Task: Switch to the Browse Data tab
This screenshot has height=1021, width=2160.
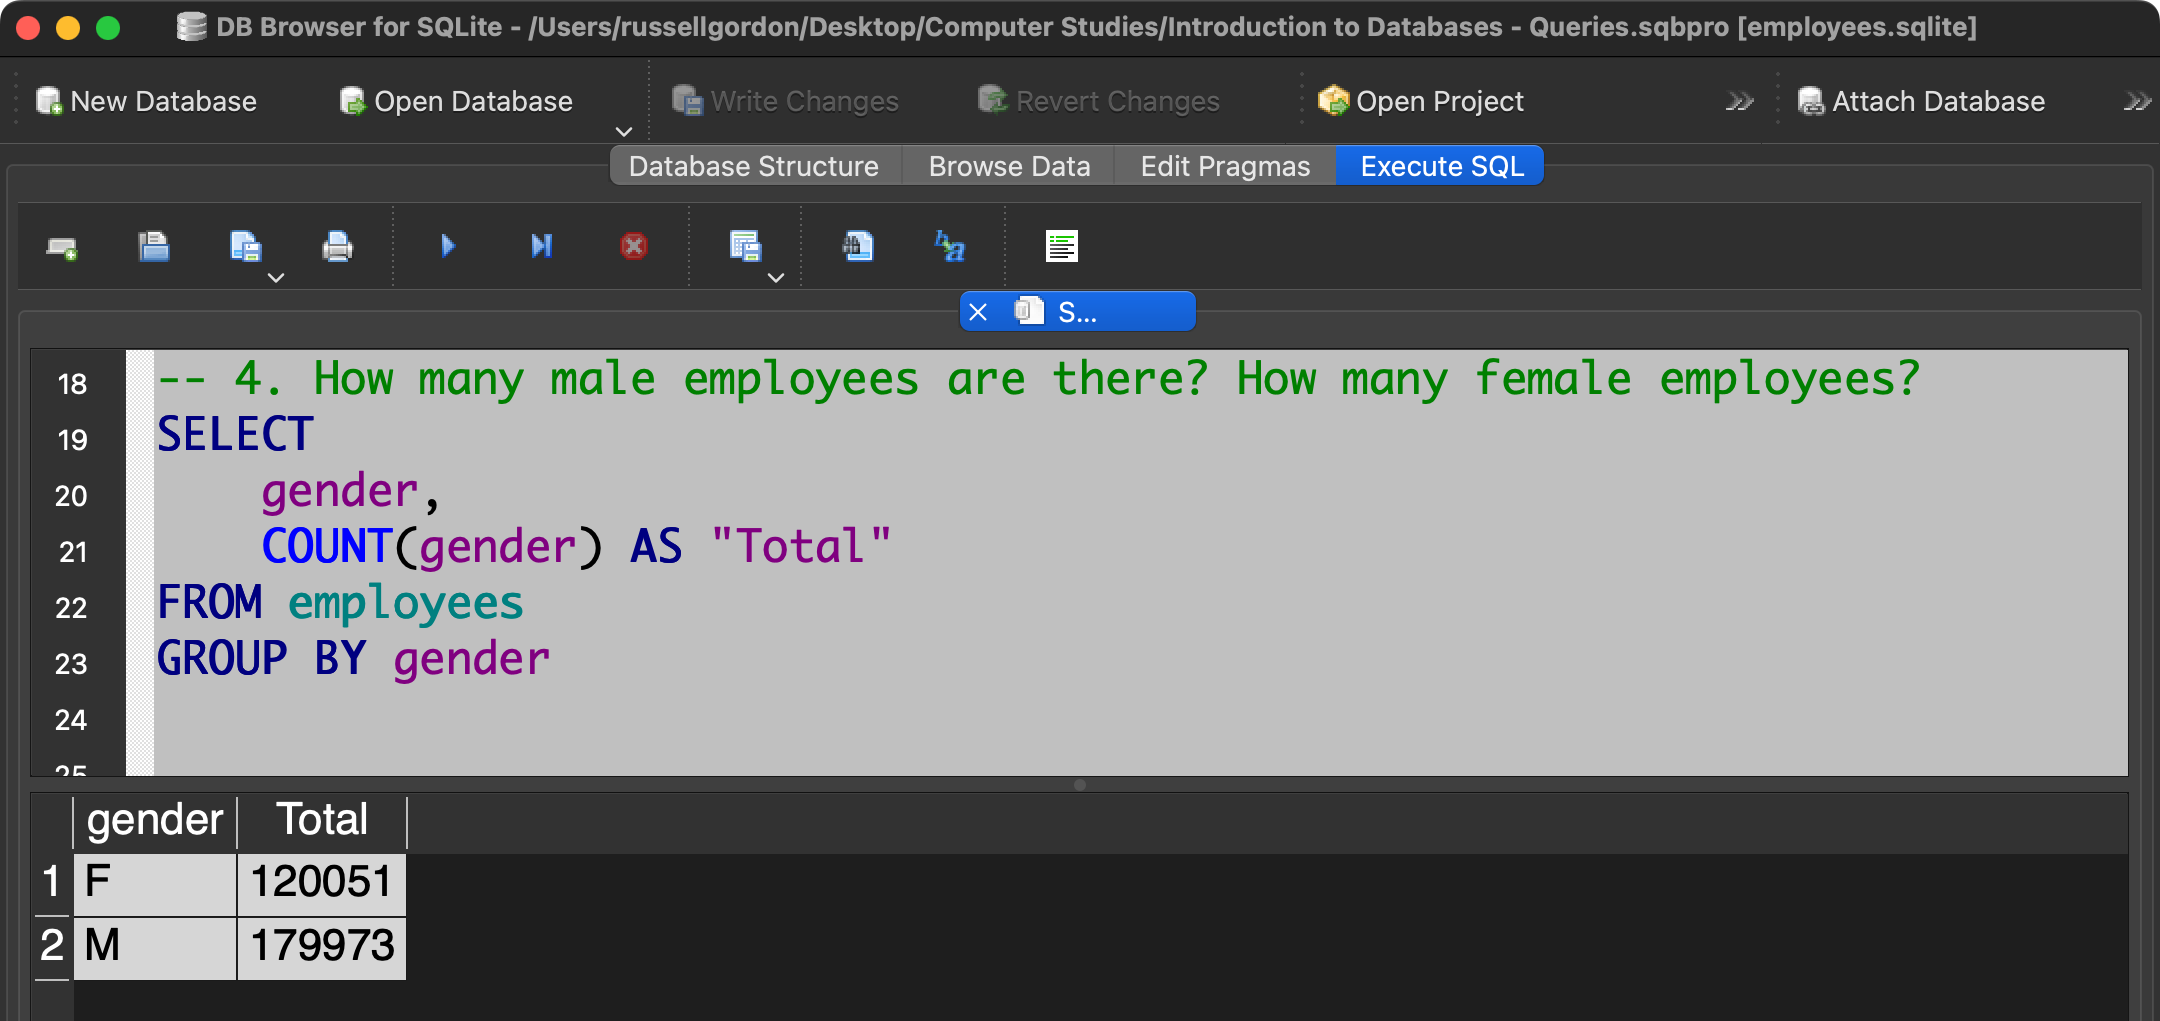Action: [1008, 166]
